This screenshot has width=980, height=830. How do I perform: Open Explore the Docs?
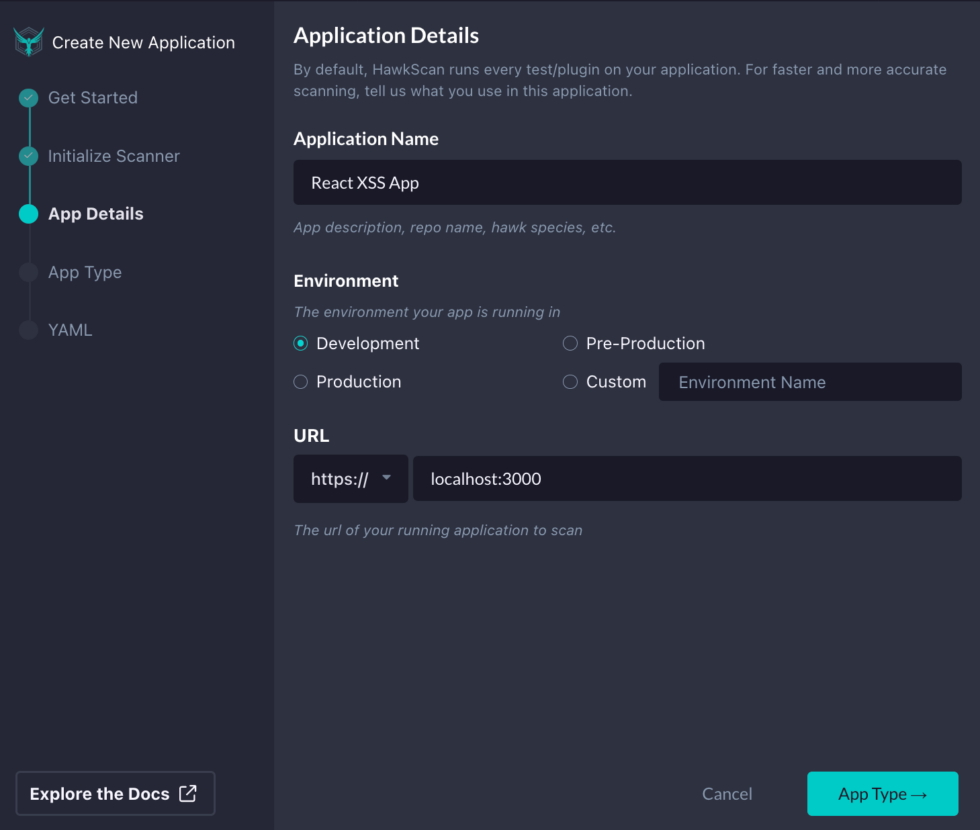coord(115,793)
